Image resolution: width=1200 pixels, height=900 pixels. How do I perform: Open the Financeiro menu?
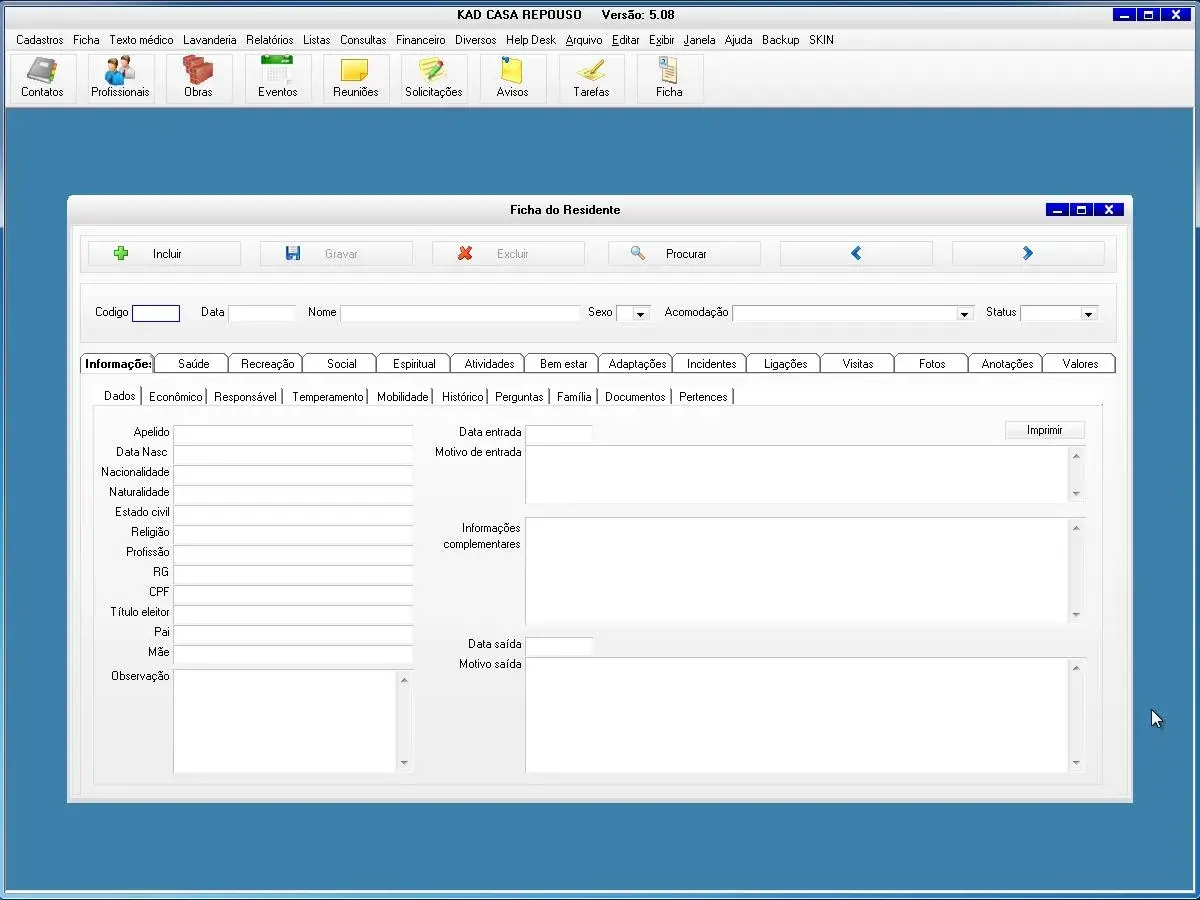click(420, 40)
